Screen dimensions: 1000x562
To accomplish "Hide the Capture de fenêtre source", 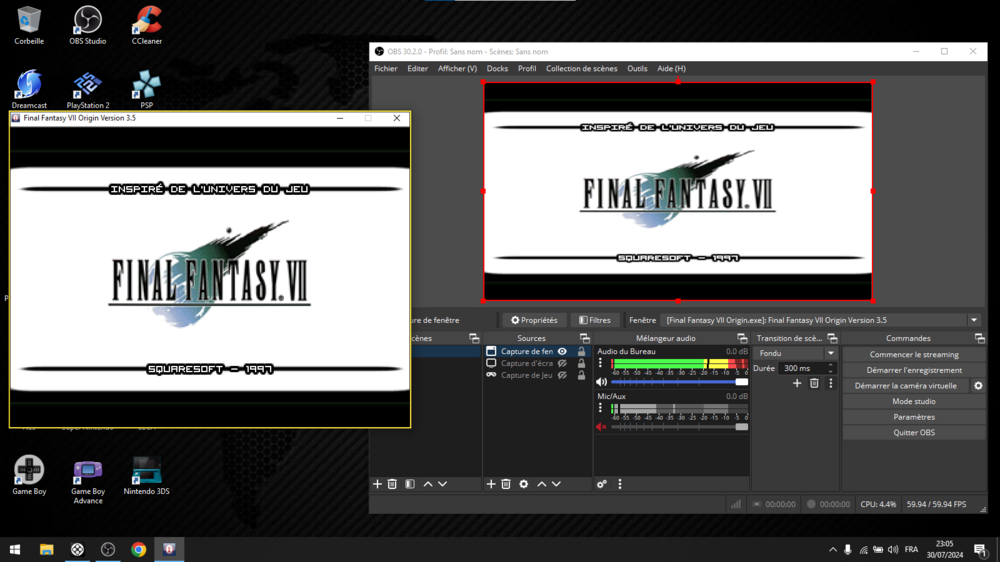I will point(562,352).
